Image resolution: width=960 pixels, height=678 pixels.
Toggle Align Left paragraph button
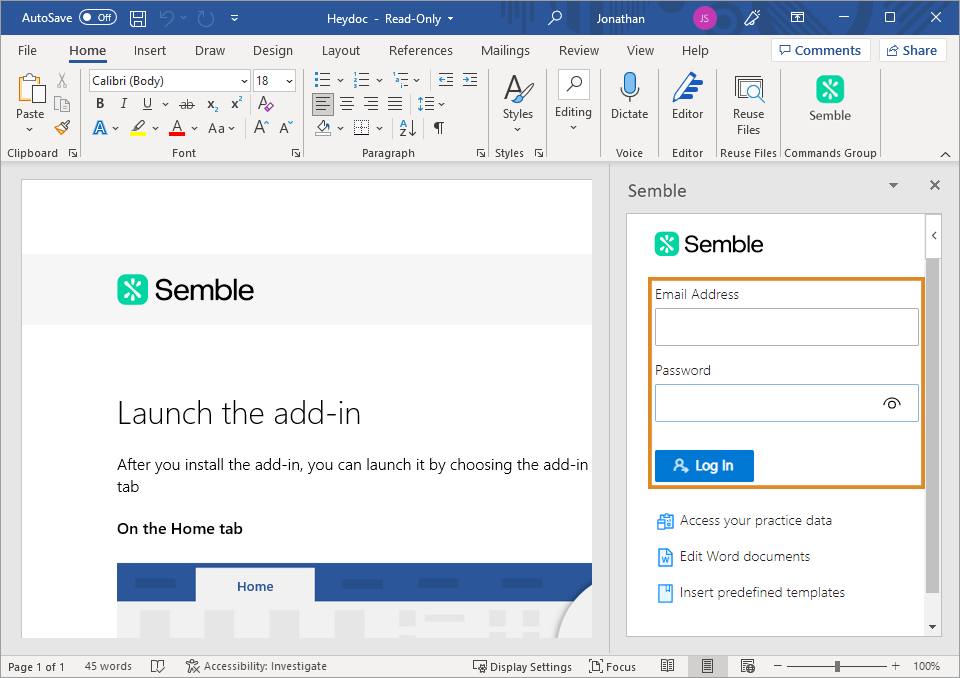323,104
